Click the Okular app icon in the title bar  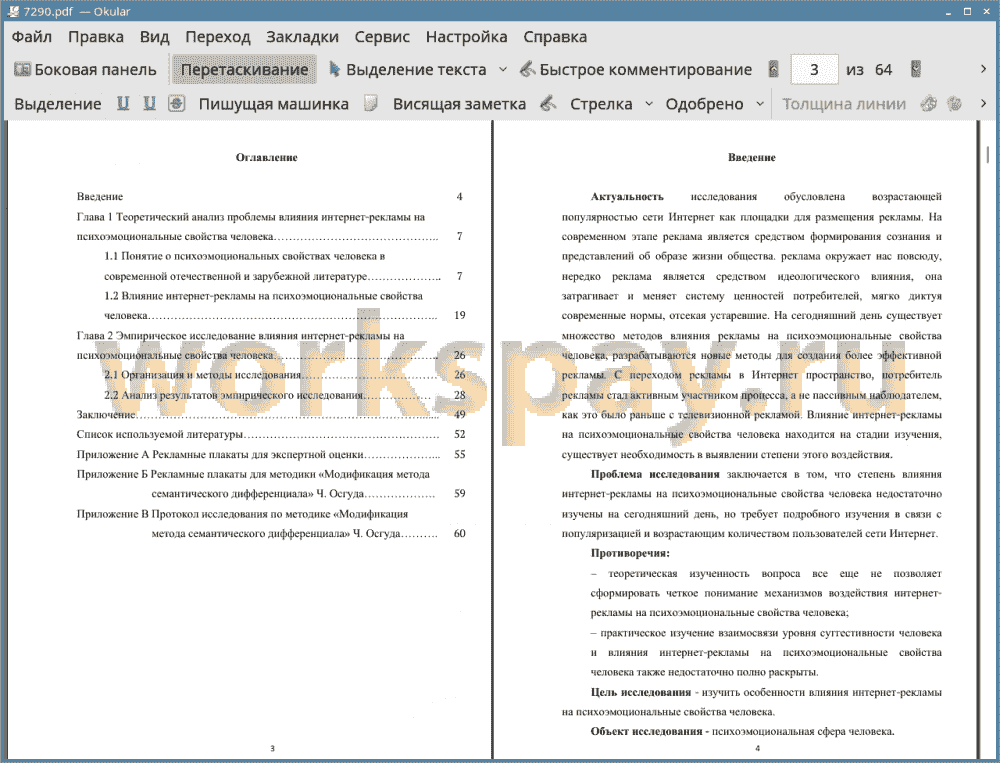click(x=12, y=11)
